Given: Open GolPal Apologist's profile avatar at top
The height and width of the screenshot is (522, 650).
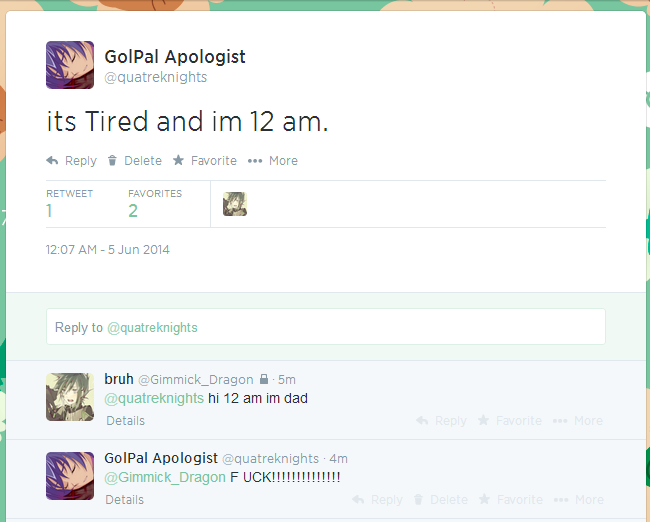Looking at the screenshot, I should [70, 65].
